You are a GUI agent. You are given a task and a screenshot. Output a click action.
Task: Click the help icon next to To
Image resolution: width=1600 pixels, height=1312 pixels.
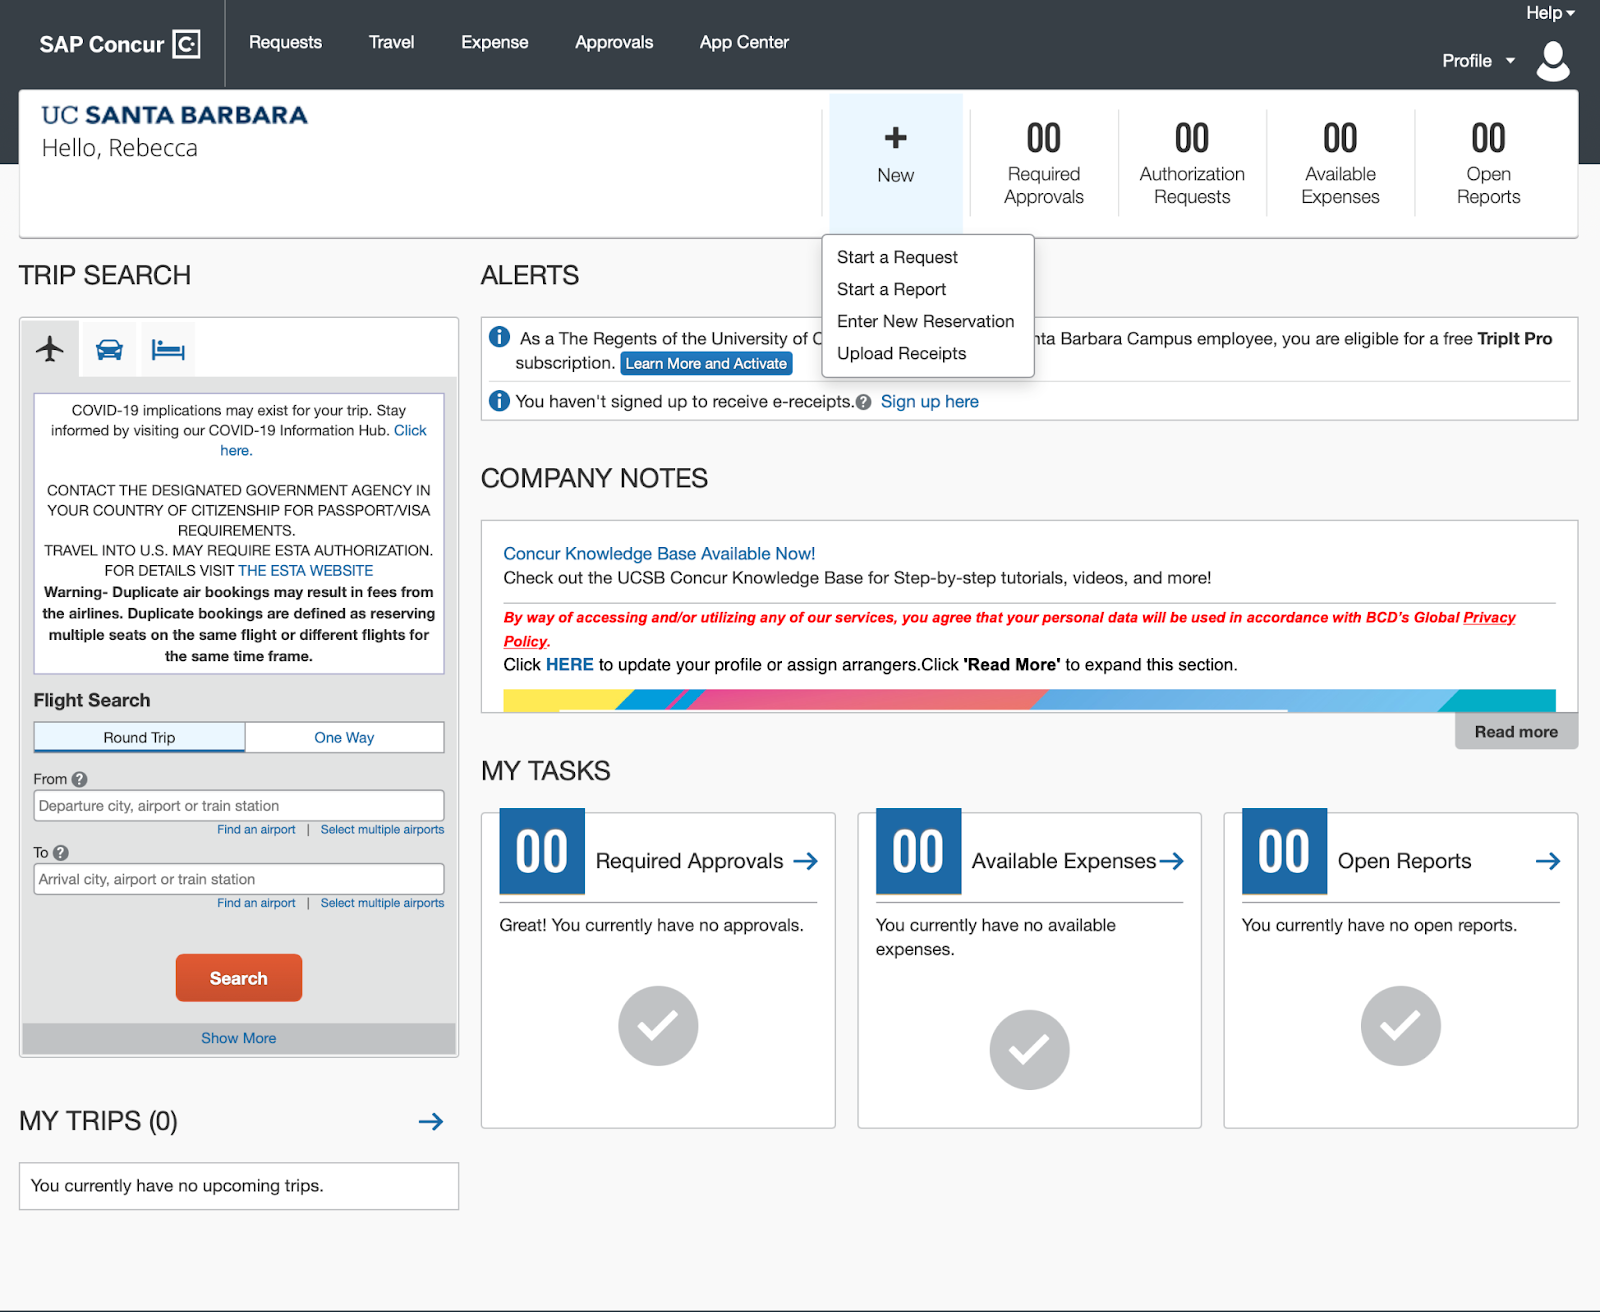(61, 853)
